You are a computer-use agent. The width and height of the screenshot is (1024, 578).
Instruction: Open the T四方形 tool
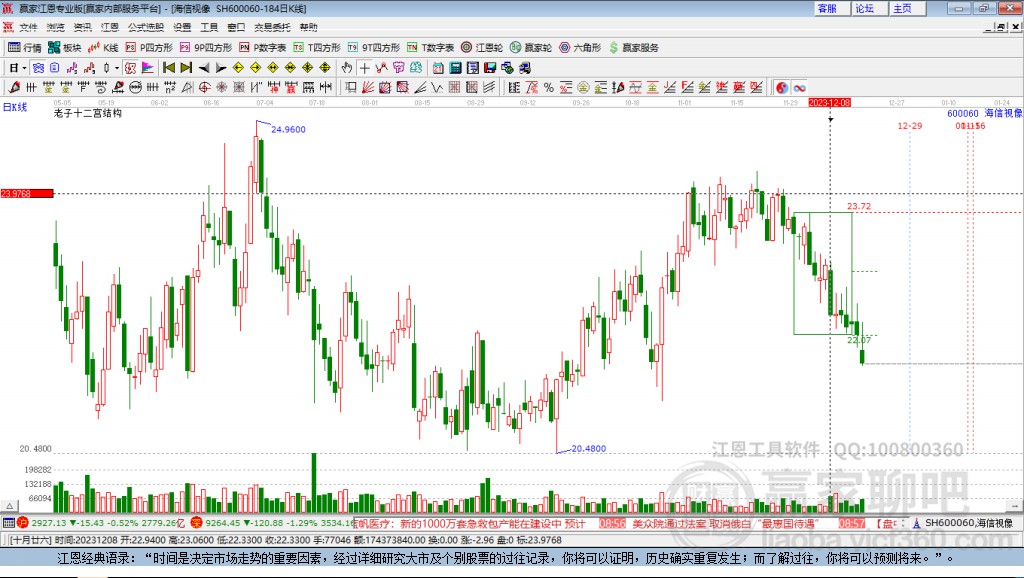pyautogui.click(x=317, y=48)
